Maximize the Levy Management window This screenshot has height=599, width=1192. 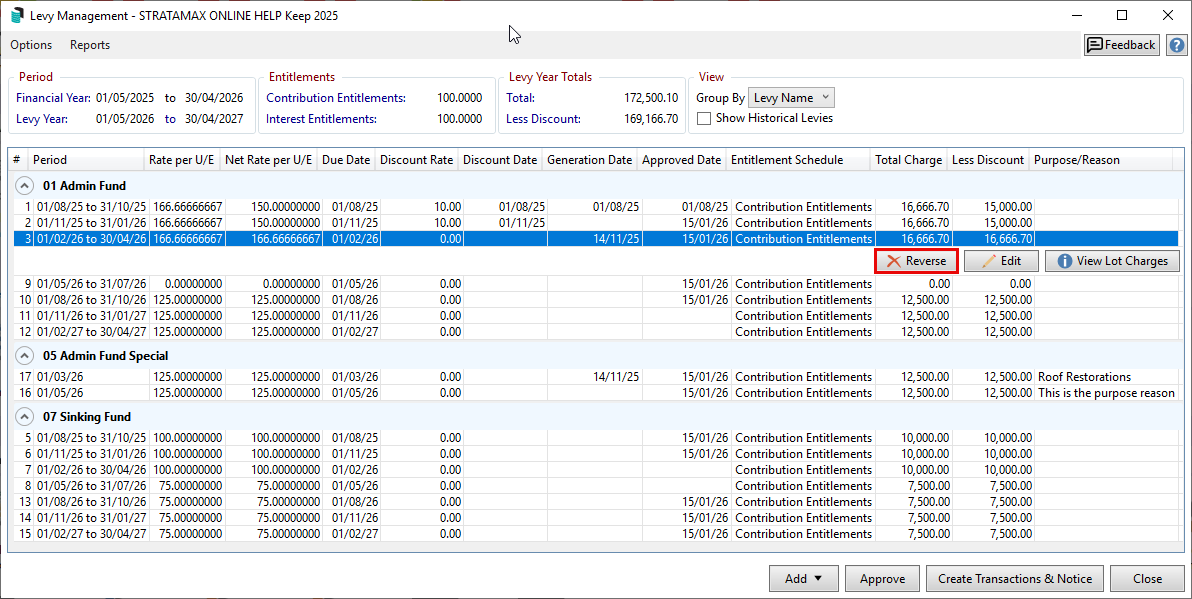coord(1122,15)
